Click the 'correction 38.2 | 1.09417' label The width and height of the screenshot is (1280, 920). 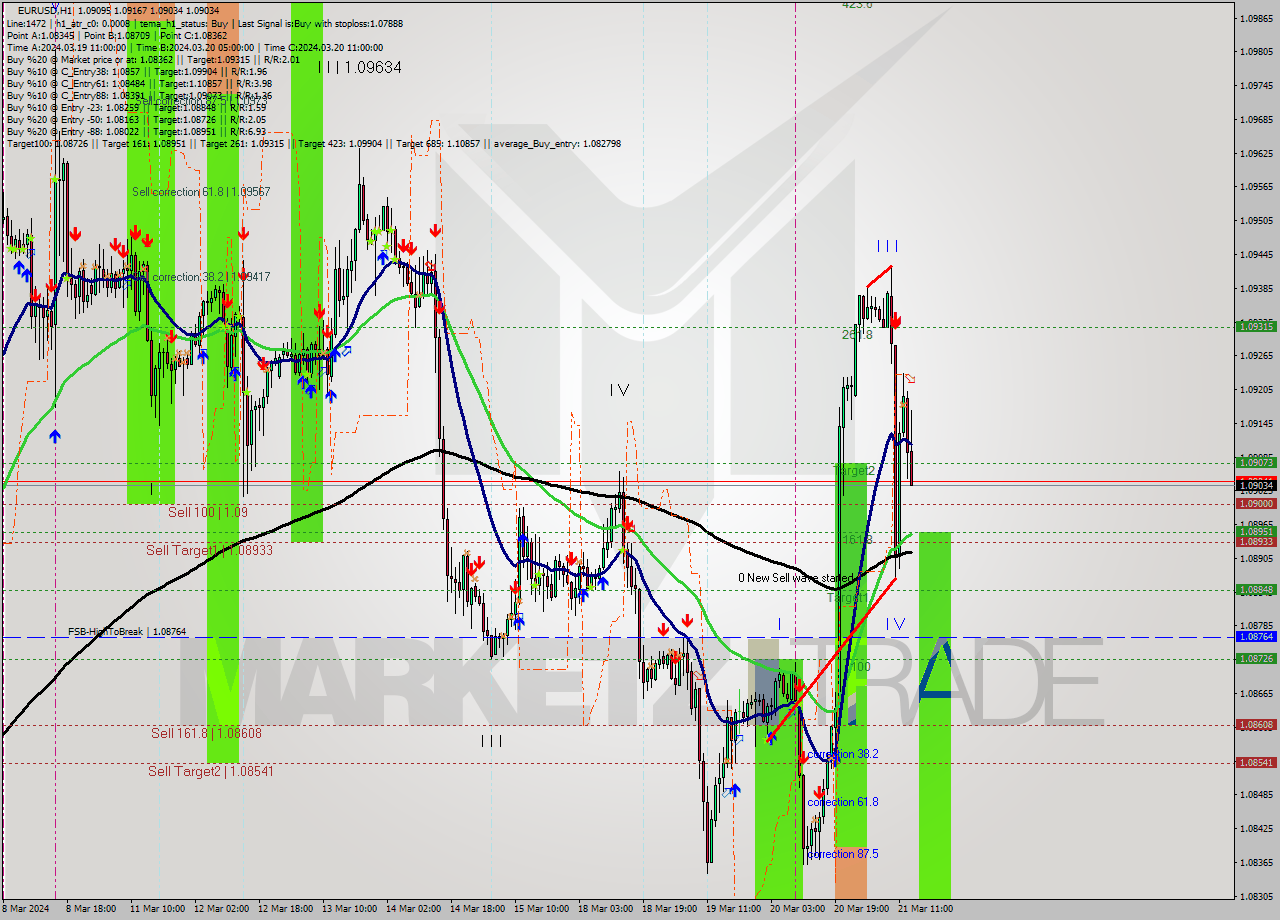coord(211,276)
